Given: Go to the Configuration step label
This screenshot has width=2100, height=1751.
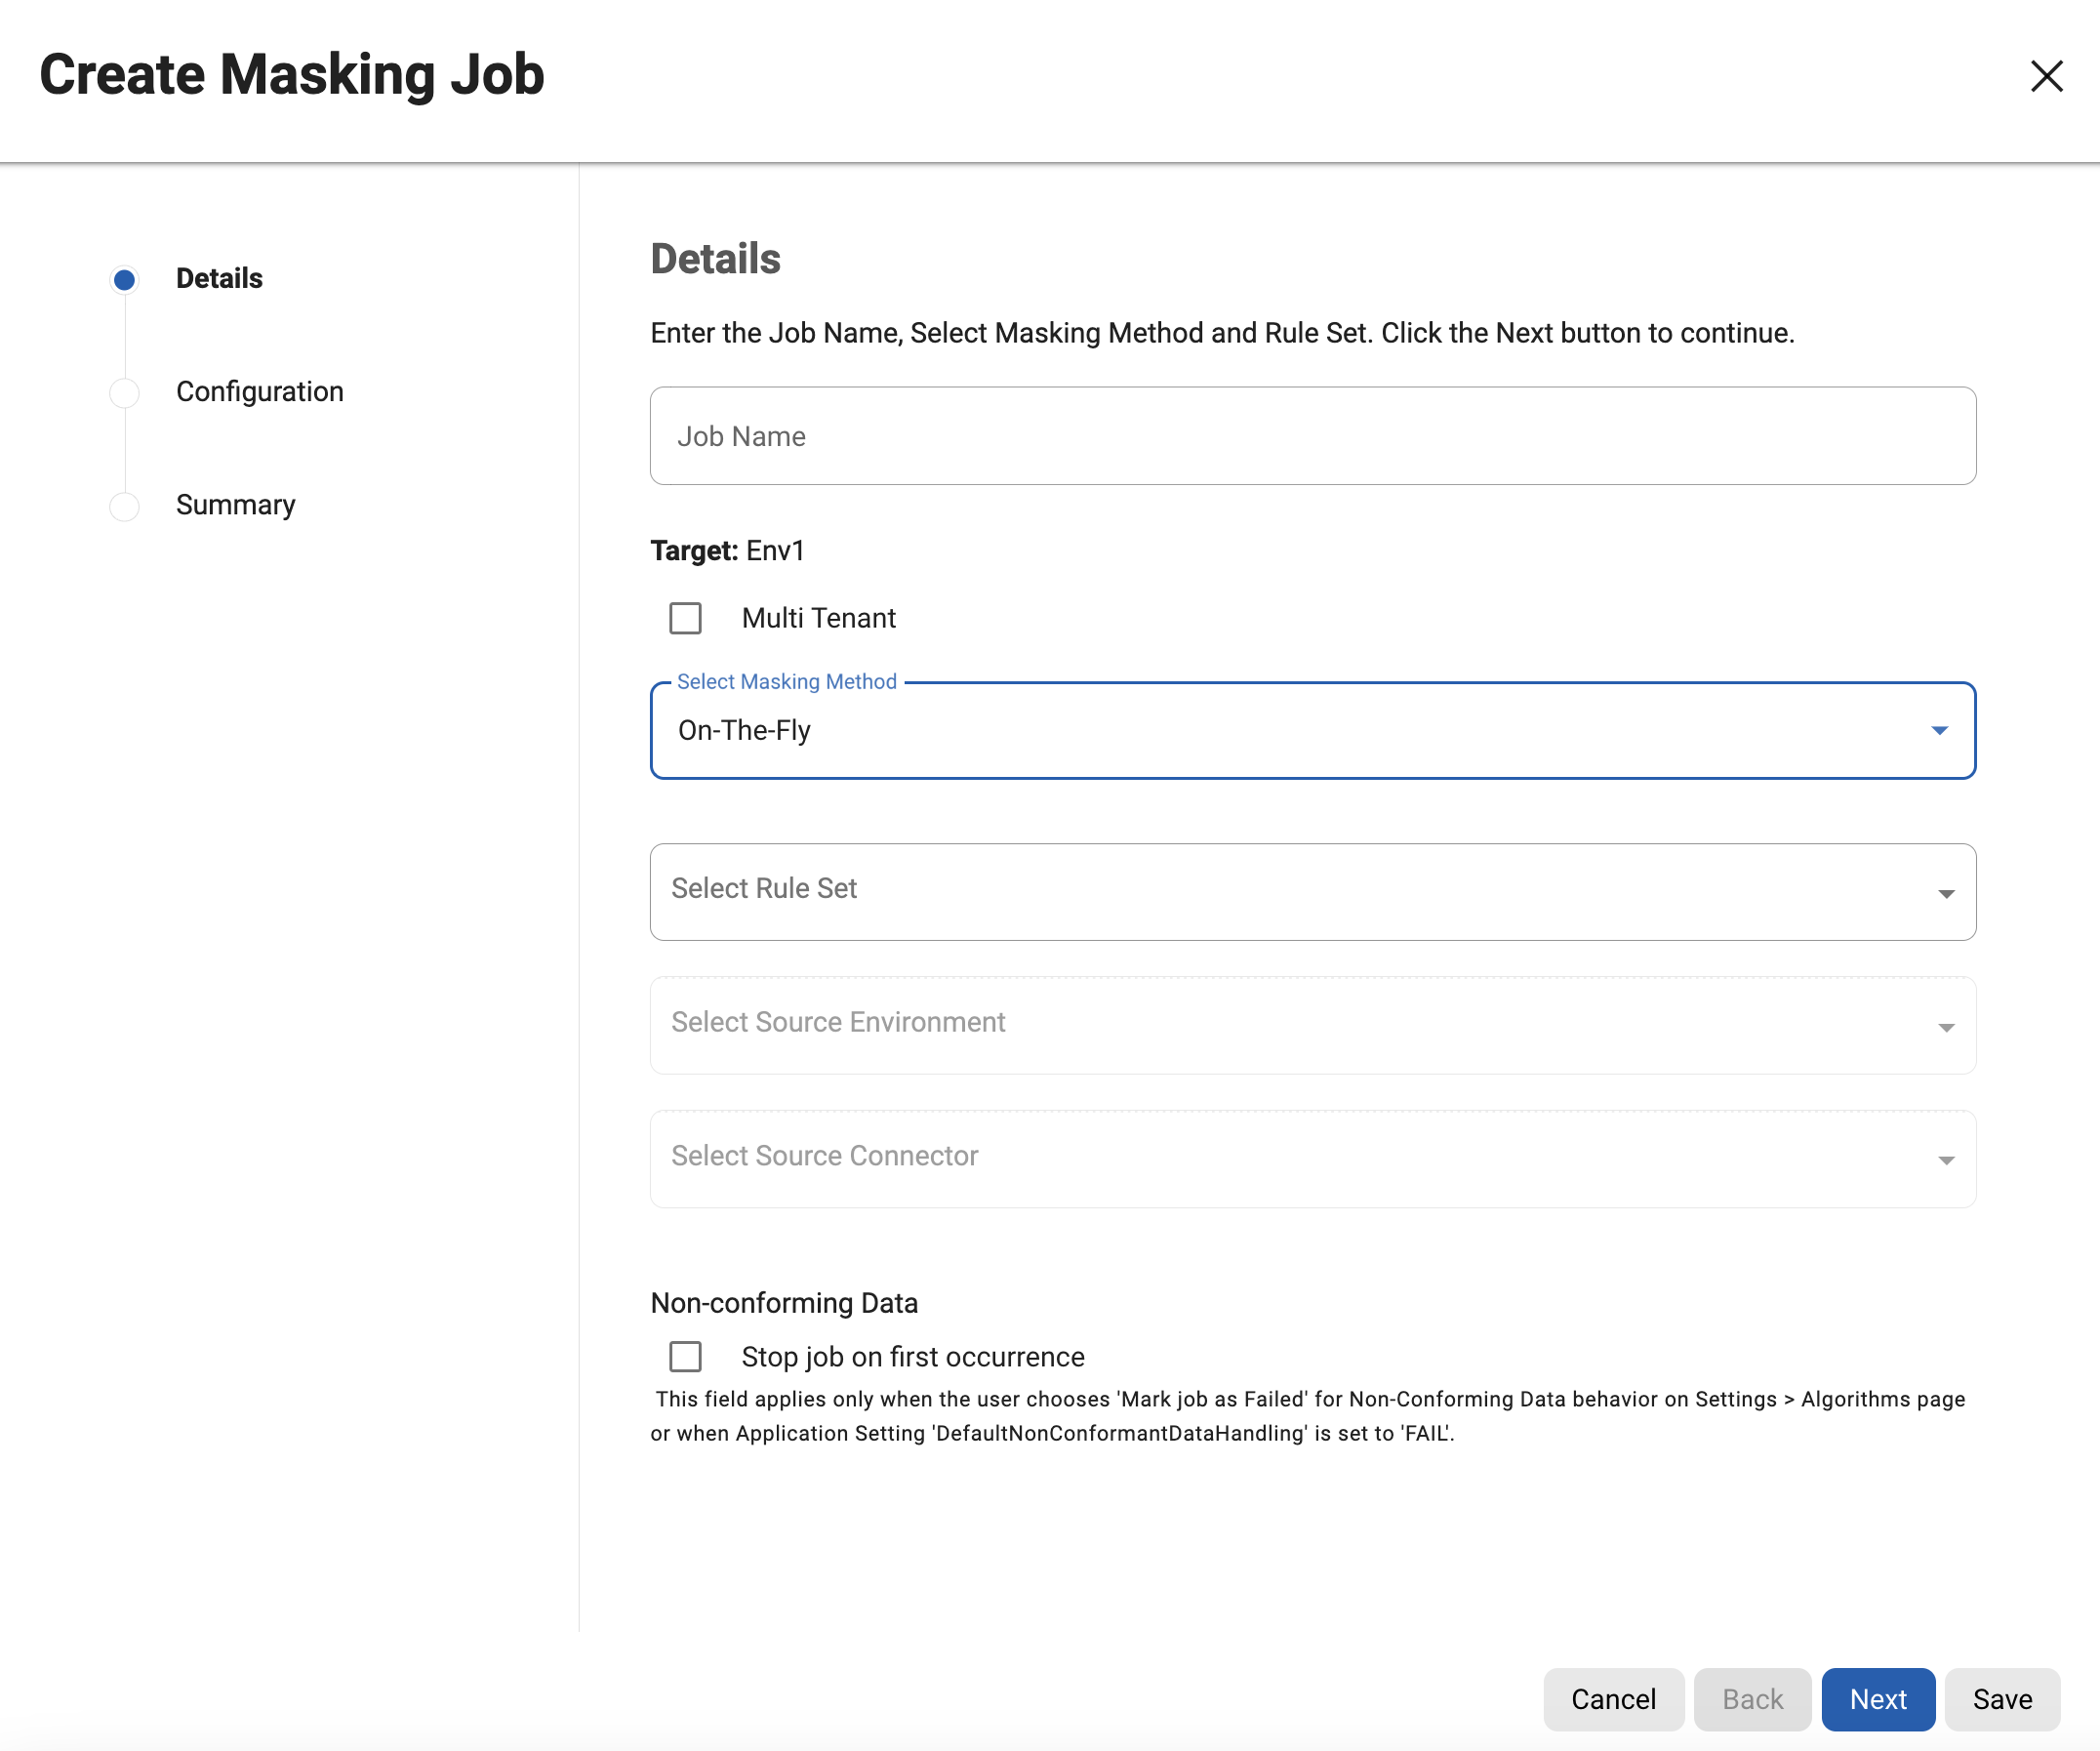Looking at the screenshot, I should (x=259, y=392).
